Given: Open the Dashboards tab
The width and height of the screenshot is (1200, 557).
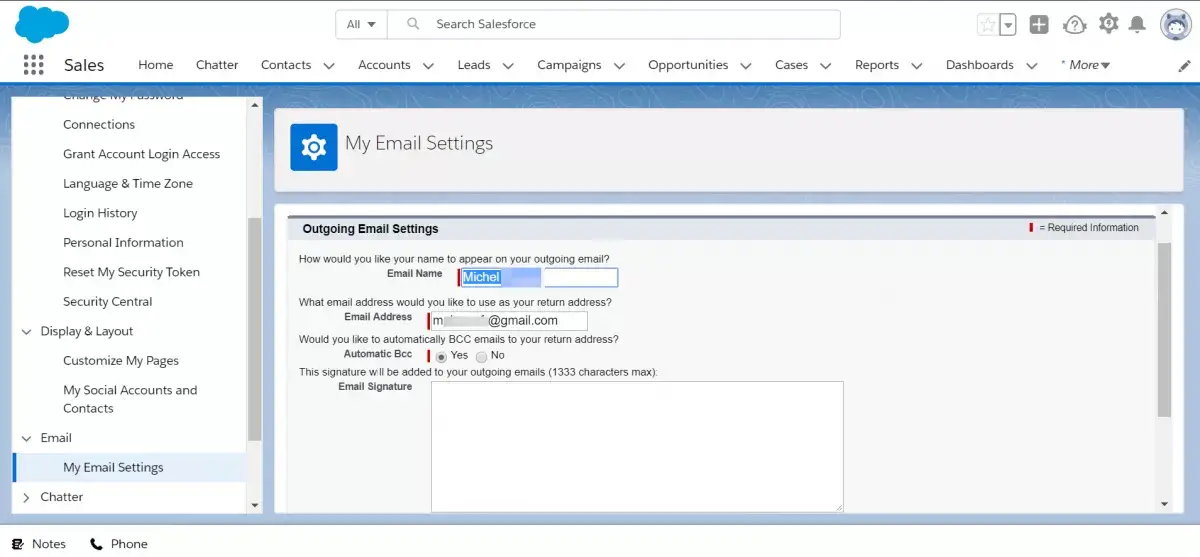Looking at the screenshot, I should (980, 65).
